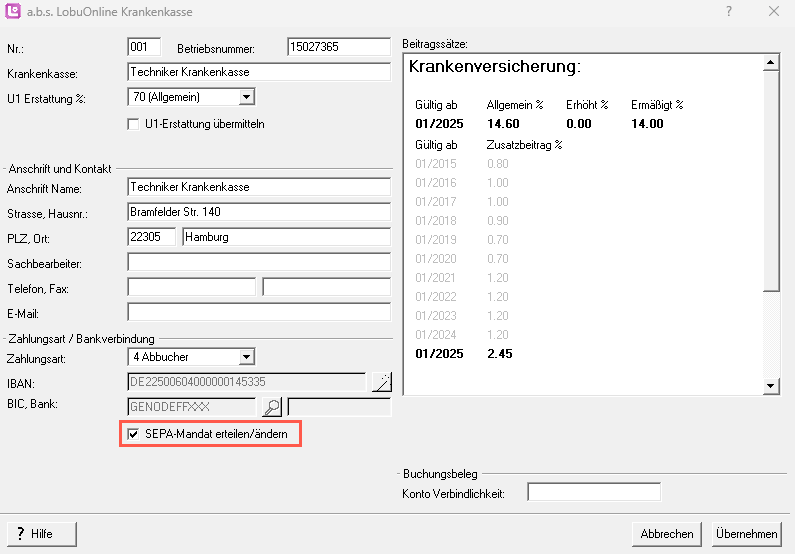Uncheck SEPA-Mandat erteilen/ändern
The width and height of the screenshot is (795, 554).
[x=133, y=435]
